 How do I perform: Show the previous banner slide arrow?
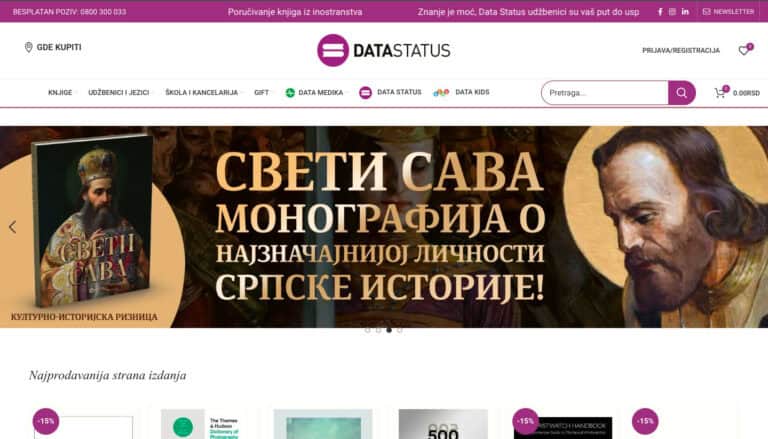point(12,227)
